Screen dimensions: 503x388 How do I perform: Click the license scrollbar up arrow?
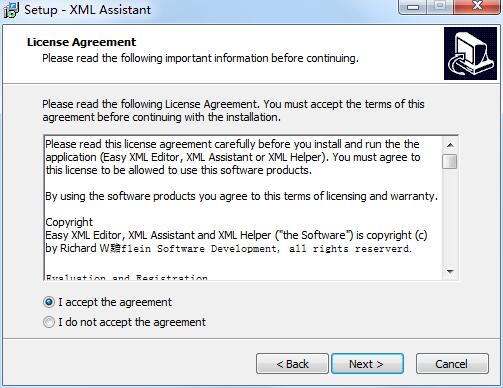tap(450, 145)
